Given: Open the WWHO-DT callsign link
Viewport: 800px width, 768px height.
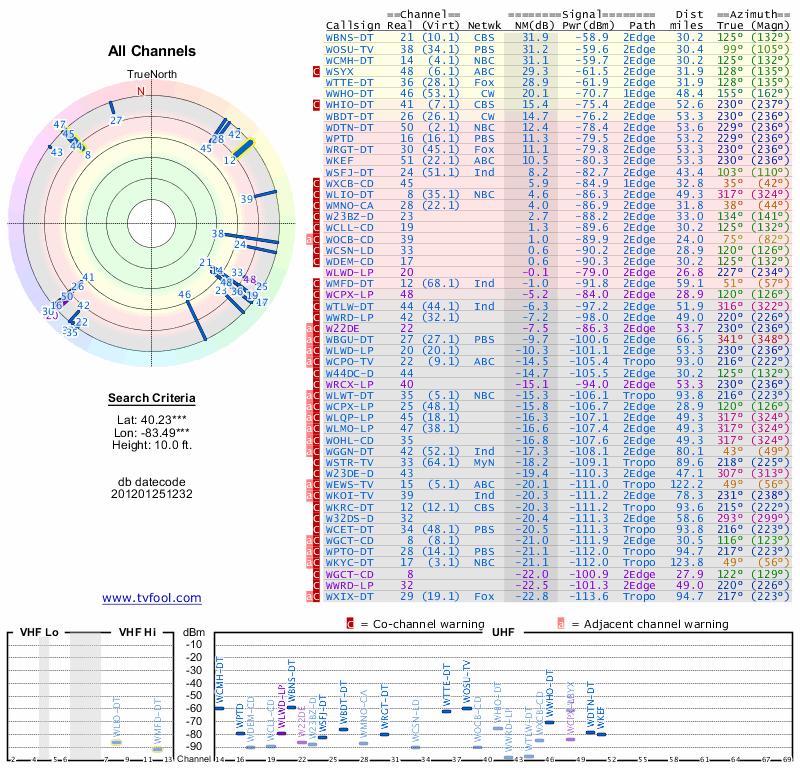Looking at the screenshot, I should coord(349,94).
